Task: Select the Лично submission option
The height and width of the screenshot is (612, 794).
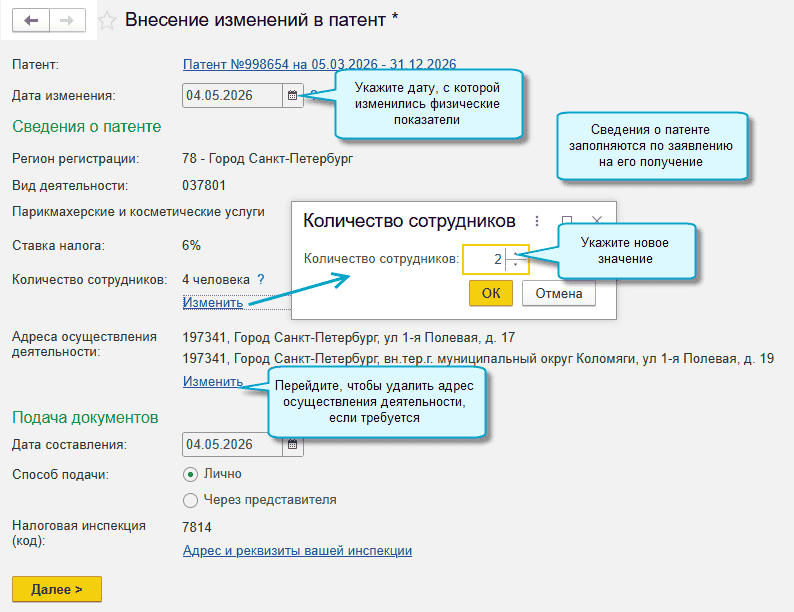Action: [x=191, y=474]
